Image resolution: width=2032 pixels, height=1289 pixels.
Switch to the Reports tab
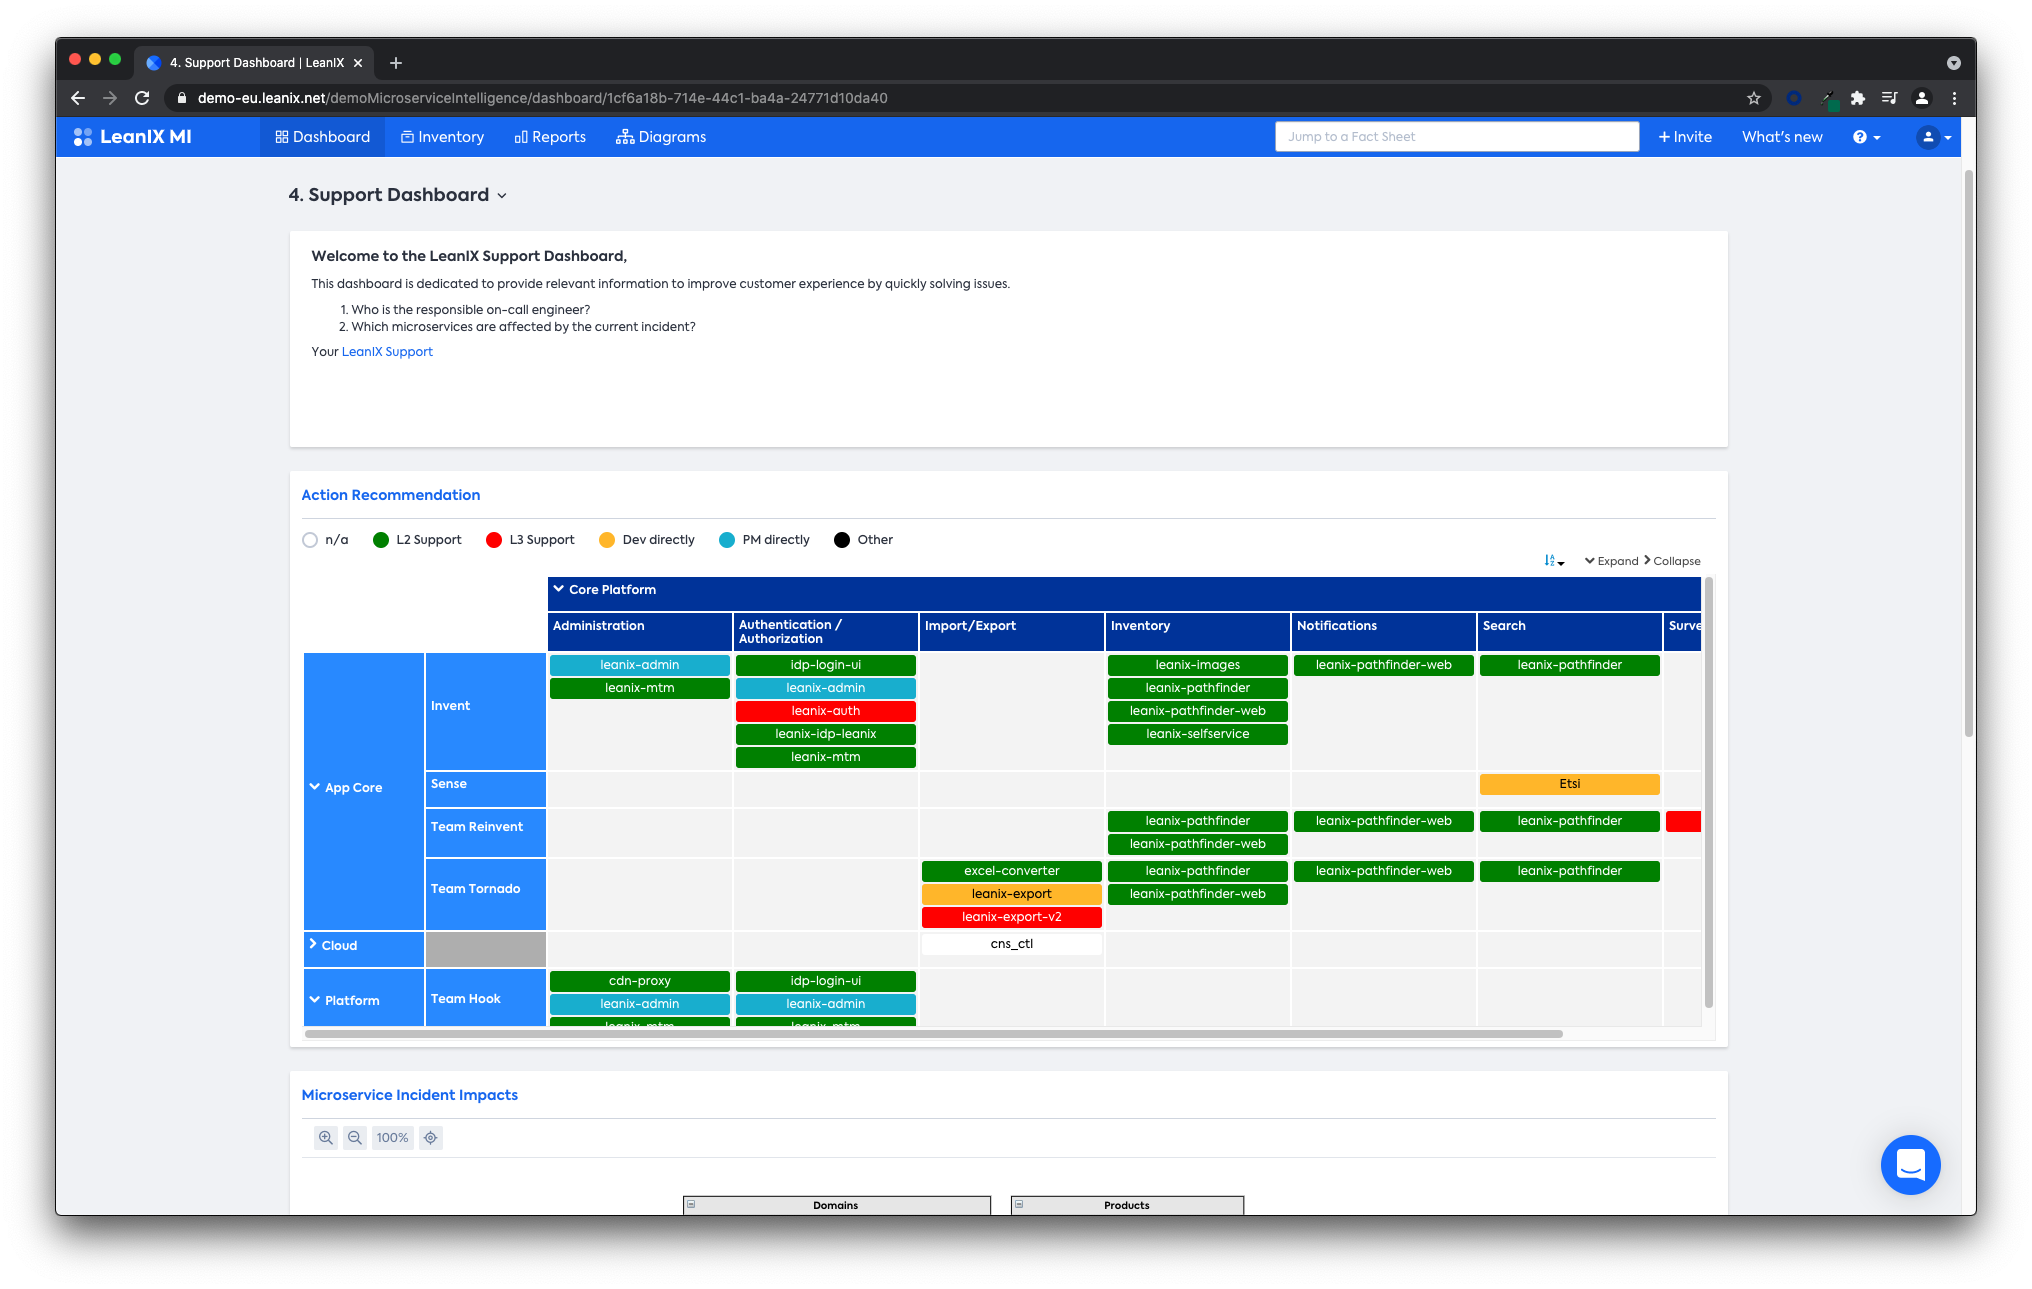(x=550, y=137)
